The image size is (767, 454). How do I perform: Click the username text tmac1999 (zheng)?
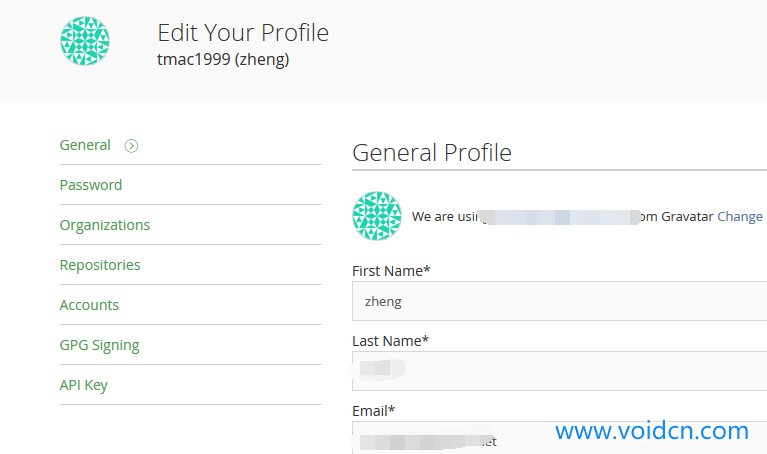pyautogui.click(x=224, y=59)
